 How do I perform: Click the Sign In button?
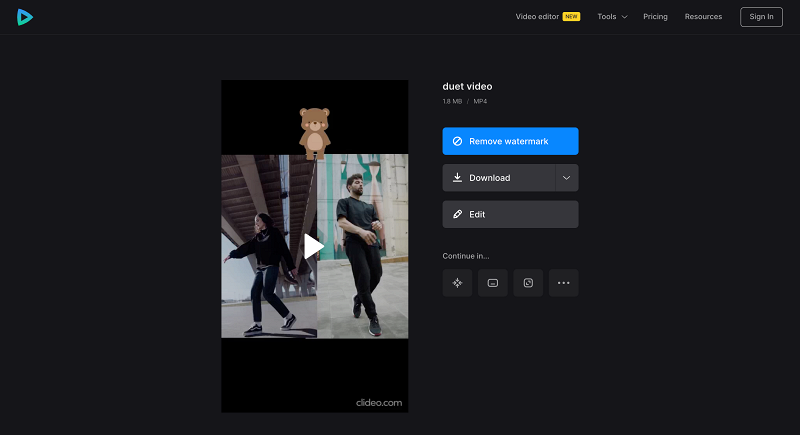pyautogui.click(x=761, y=17)
